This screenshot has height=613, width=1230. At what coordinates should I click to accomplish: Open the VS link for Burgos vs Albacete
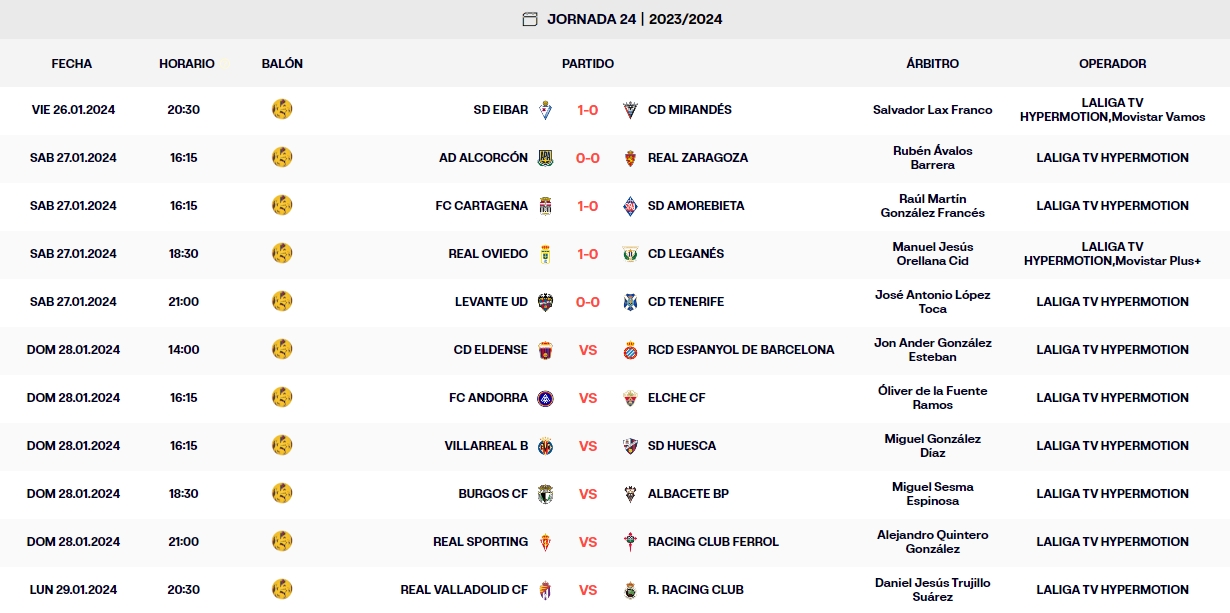[587, 494]
